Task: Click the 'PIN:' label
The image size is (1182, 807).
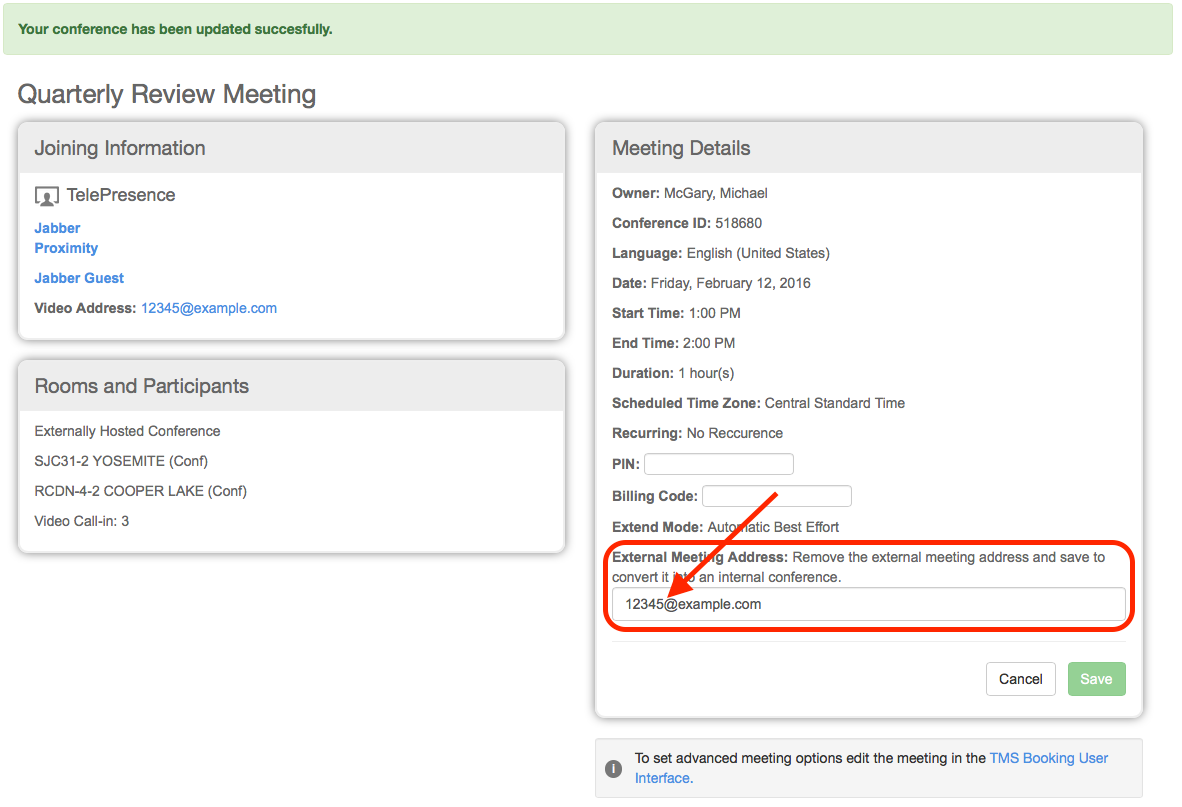Action: click(x=626, y=464)
